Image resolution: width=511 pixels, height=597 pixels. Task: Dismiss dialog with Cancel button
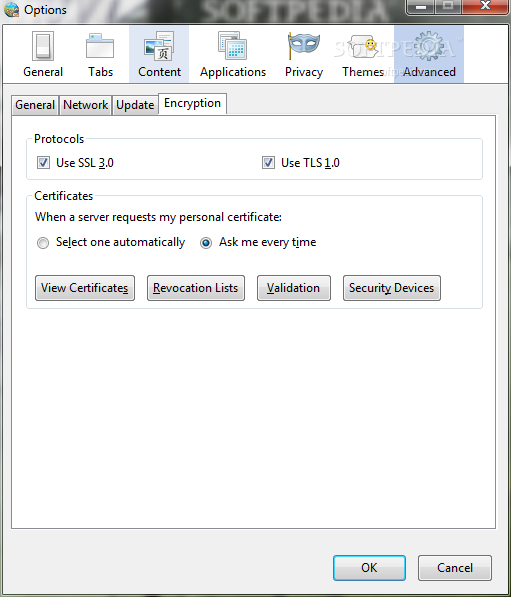click(x=455, y=568)
